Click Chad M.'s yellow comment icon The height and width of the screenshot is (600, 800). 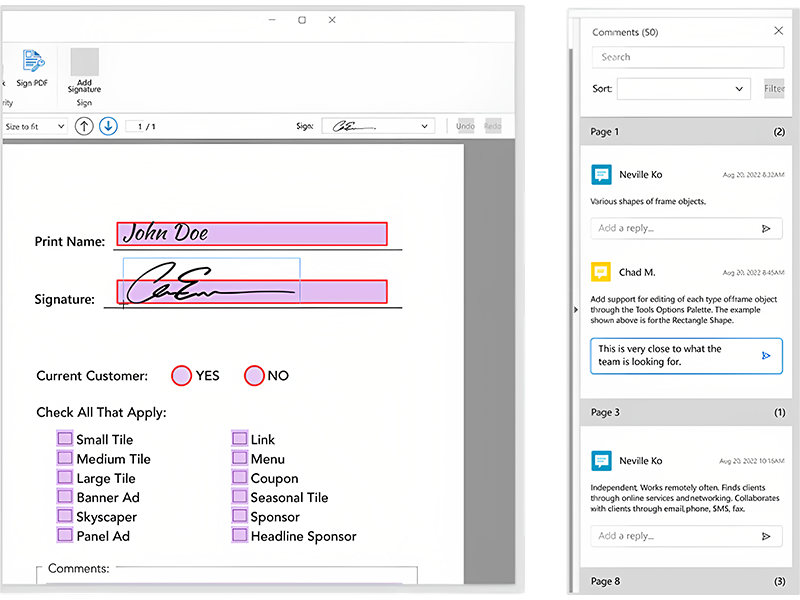601,271
